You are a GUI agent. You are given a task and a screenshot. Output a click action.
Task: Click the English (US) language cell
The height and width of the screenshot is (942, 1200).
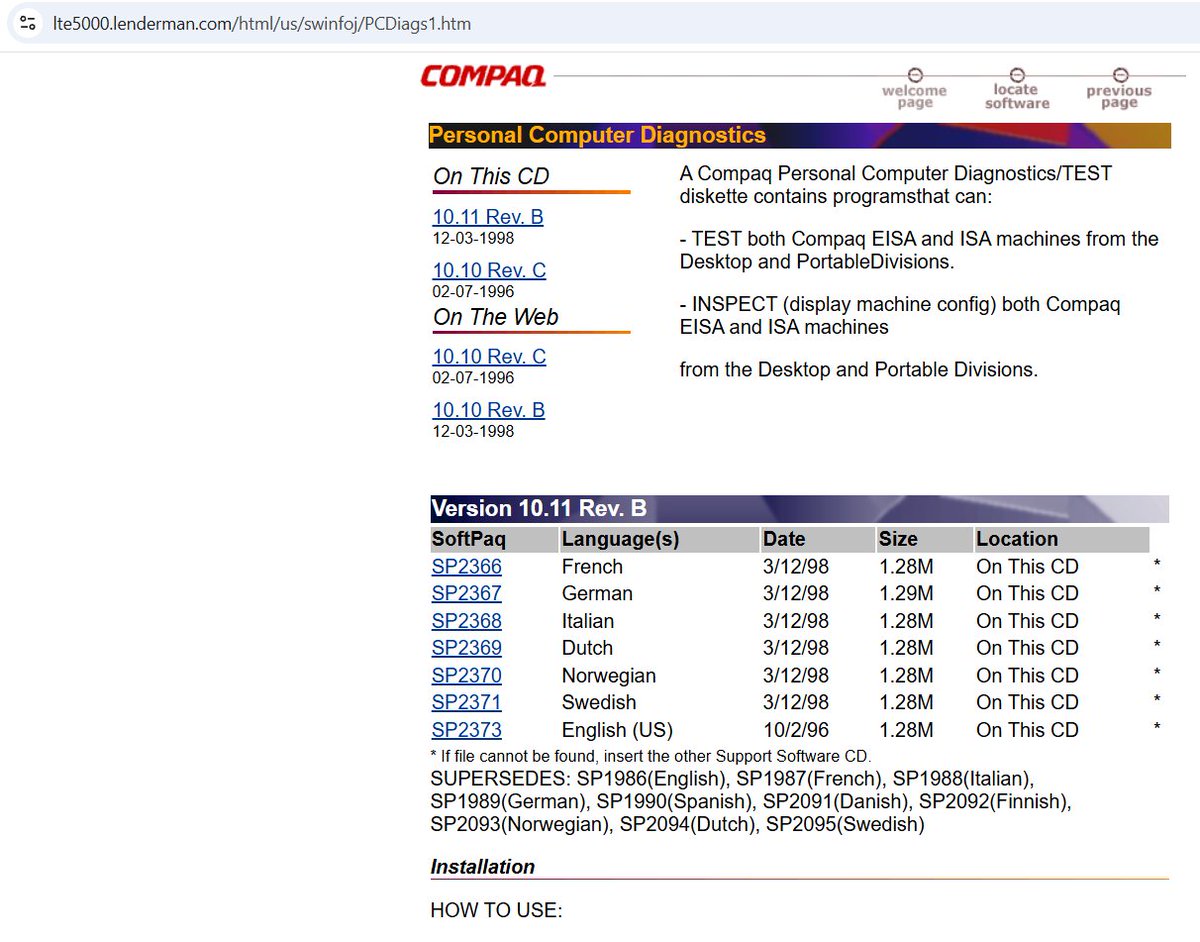pos(617,730)
